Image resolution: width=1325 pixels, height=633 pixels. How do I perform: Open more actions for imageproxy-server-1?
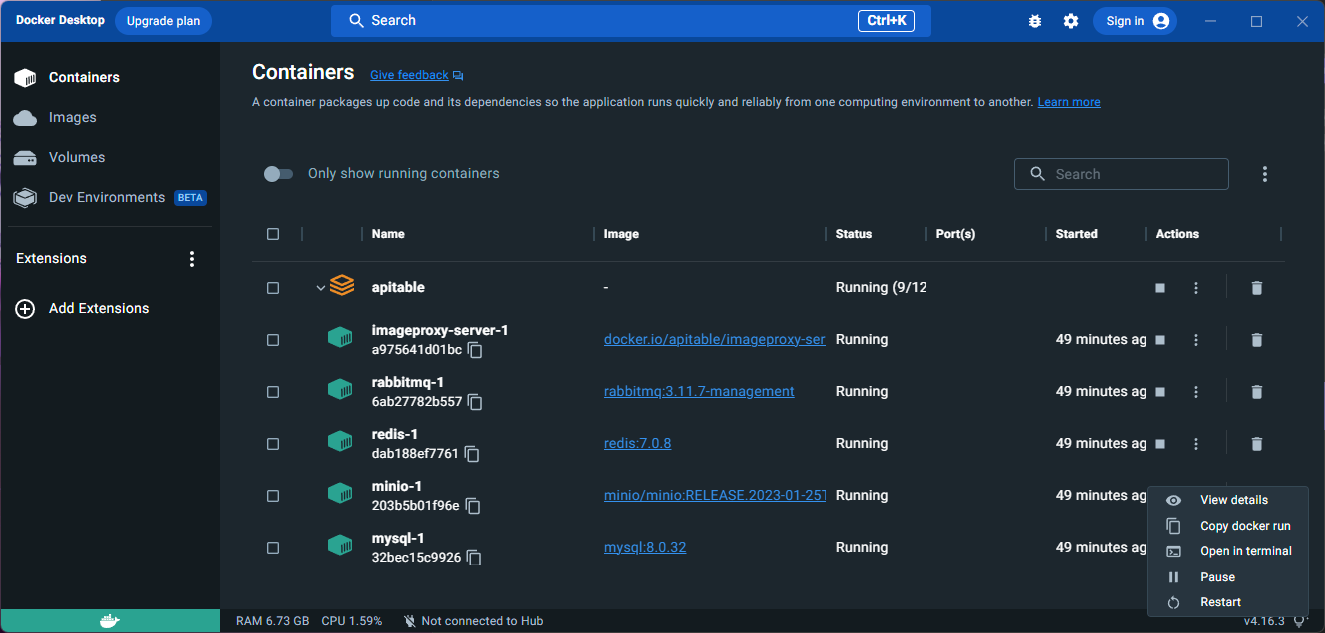(1196, 340)
